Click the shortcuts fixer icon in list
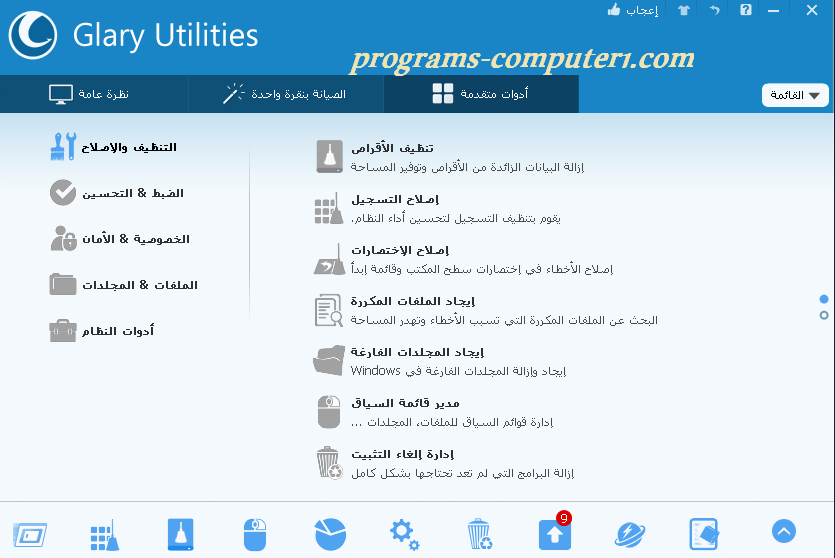 point(329,260)
